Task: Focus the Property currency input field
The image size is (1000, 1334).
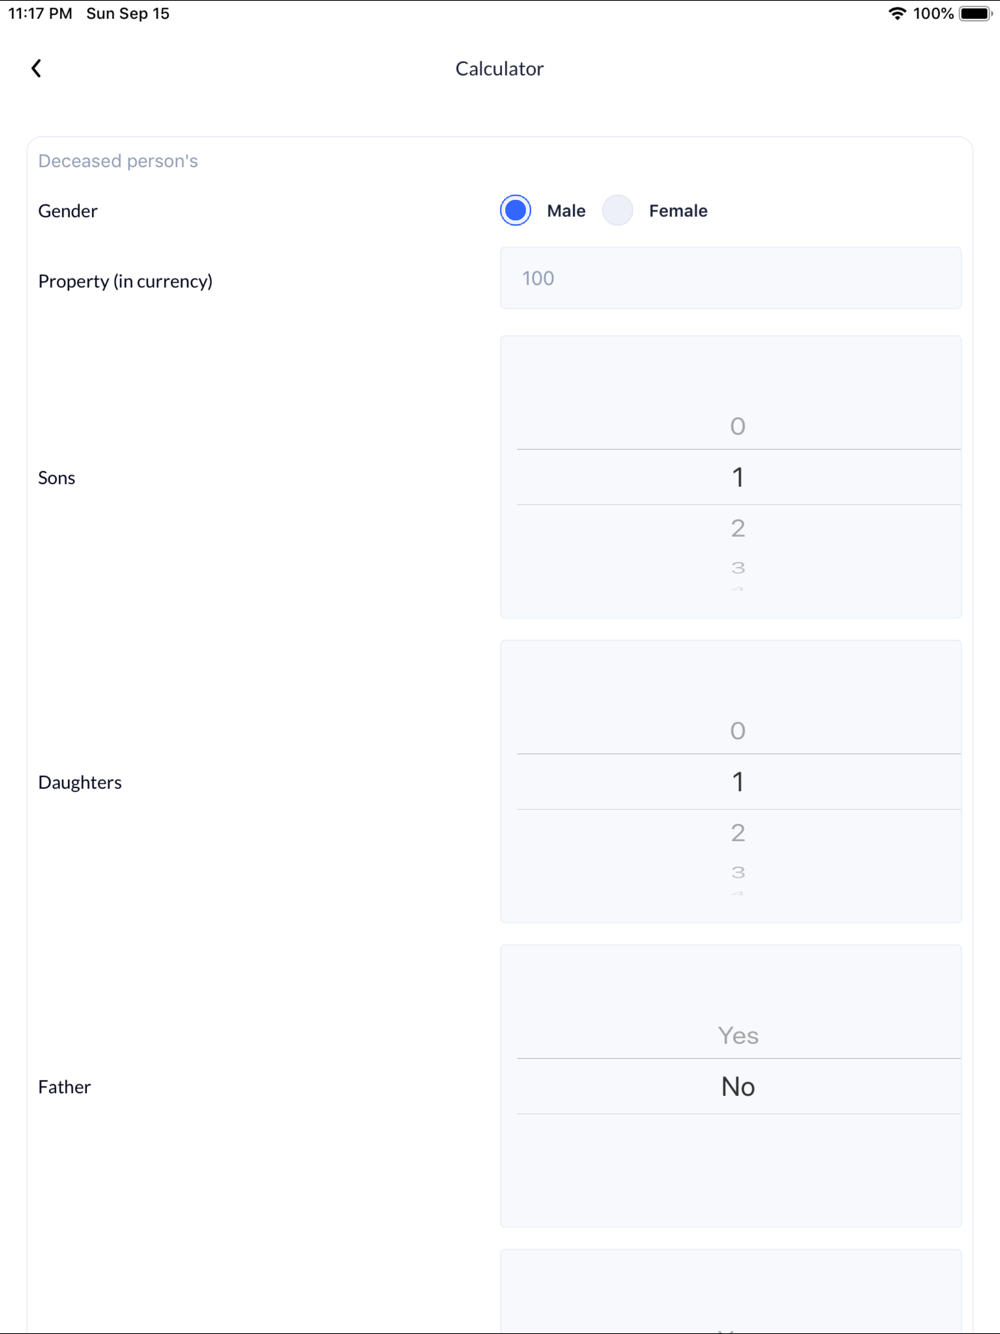Action: [x=730, y=278]
